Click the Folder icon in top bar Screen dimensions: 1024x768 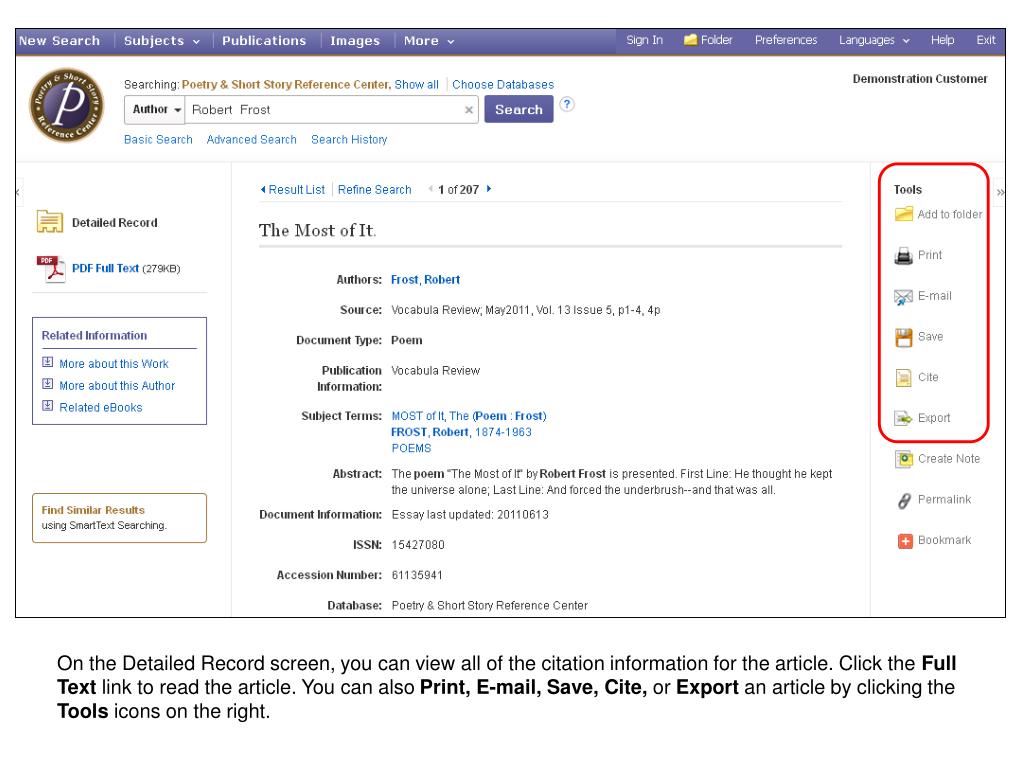(690, 40)
